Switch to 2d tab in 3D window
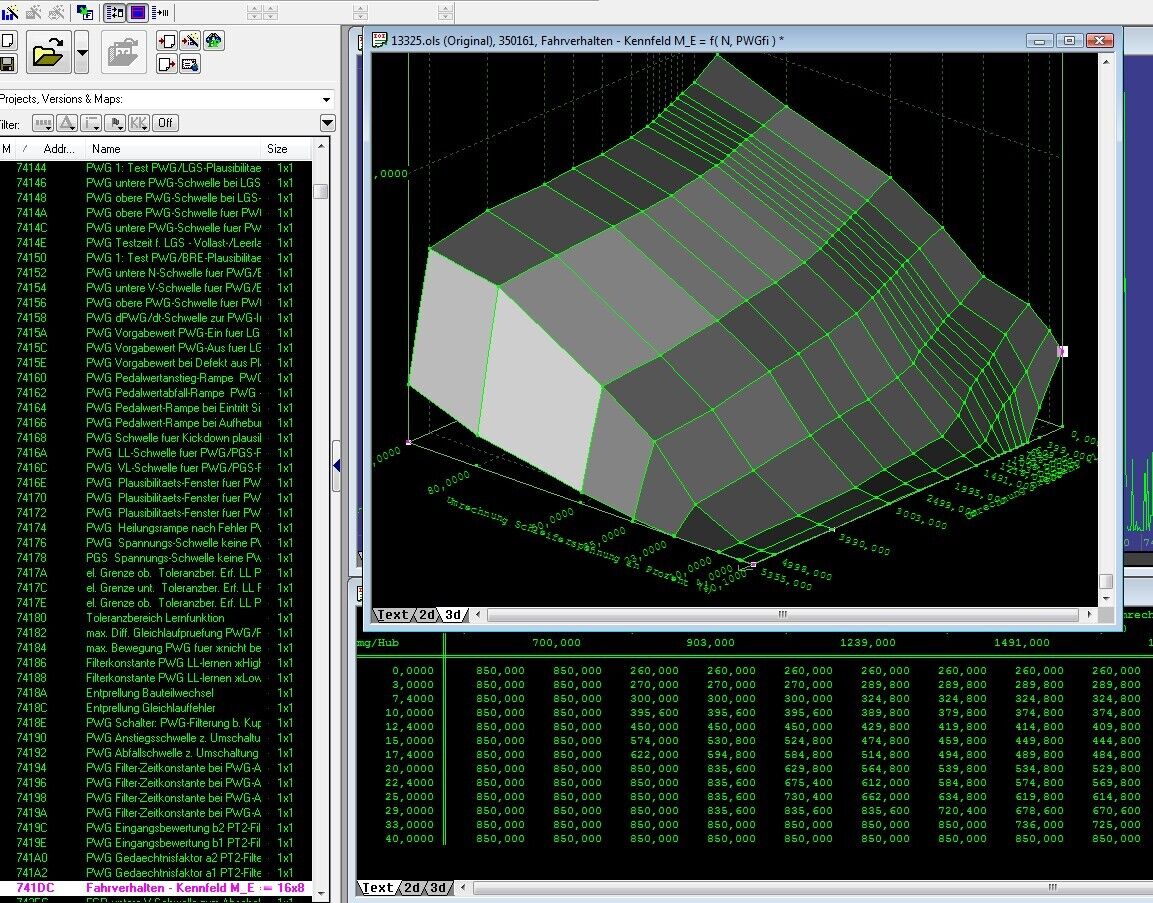 point(427,615)
